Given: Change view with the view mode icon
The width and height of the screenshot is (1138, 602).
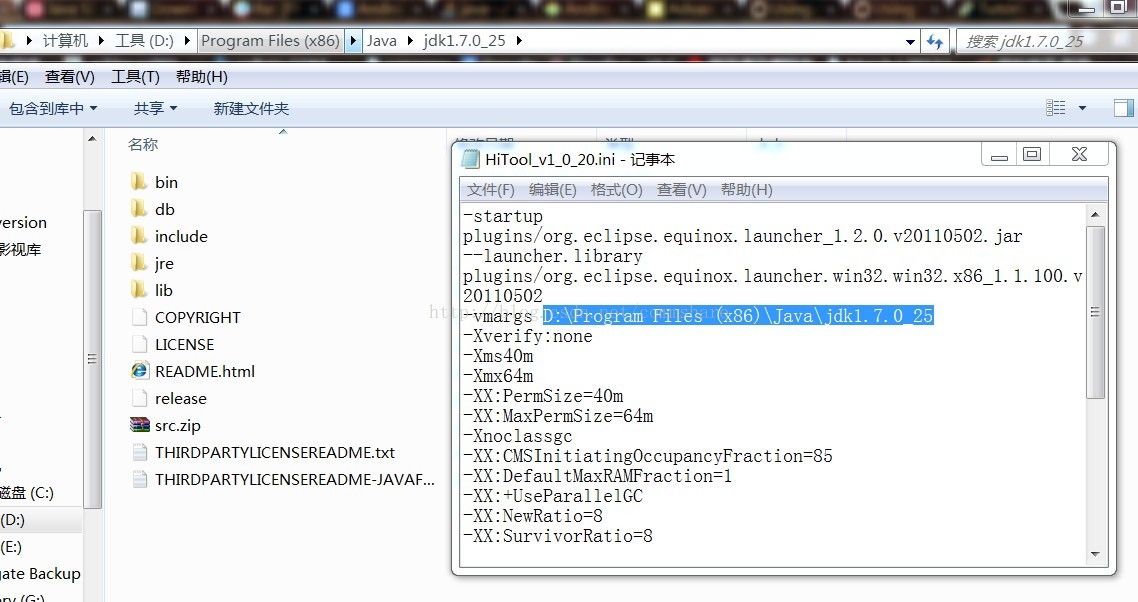Looking at the screenshot, I should pos(1055,108).
